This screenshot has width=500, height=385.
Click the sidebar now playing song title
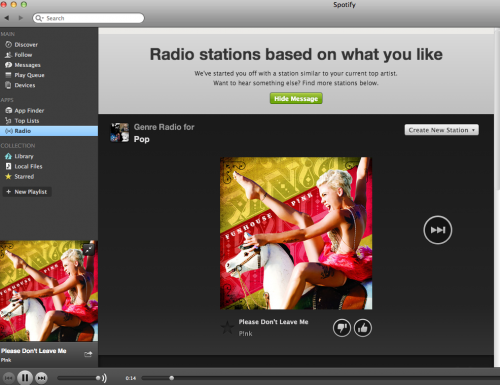[x=34, y=351]
